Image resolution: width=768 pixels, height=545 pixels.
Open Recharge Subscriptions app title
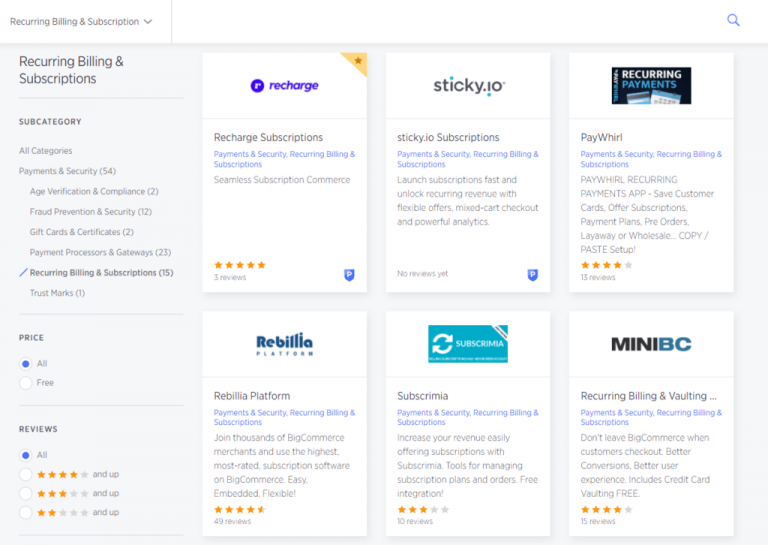(x=268, y=138)
